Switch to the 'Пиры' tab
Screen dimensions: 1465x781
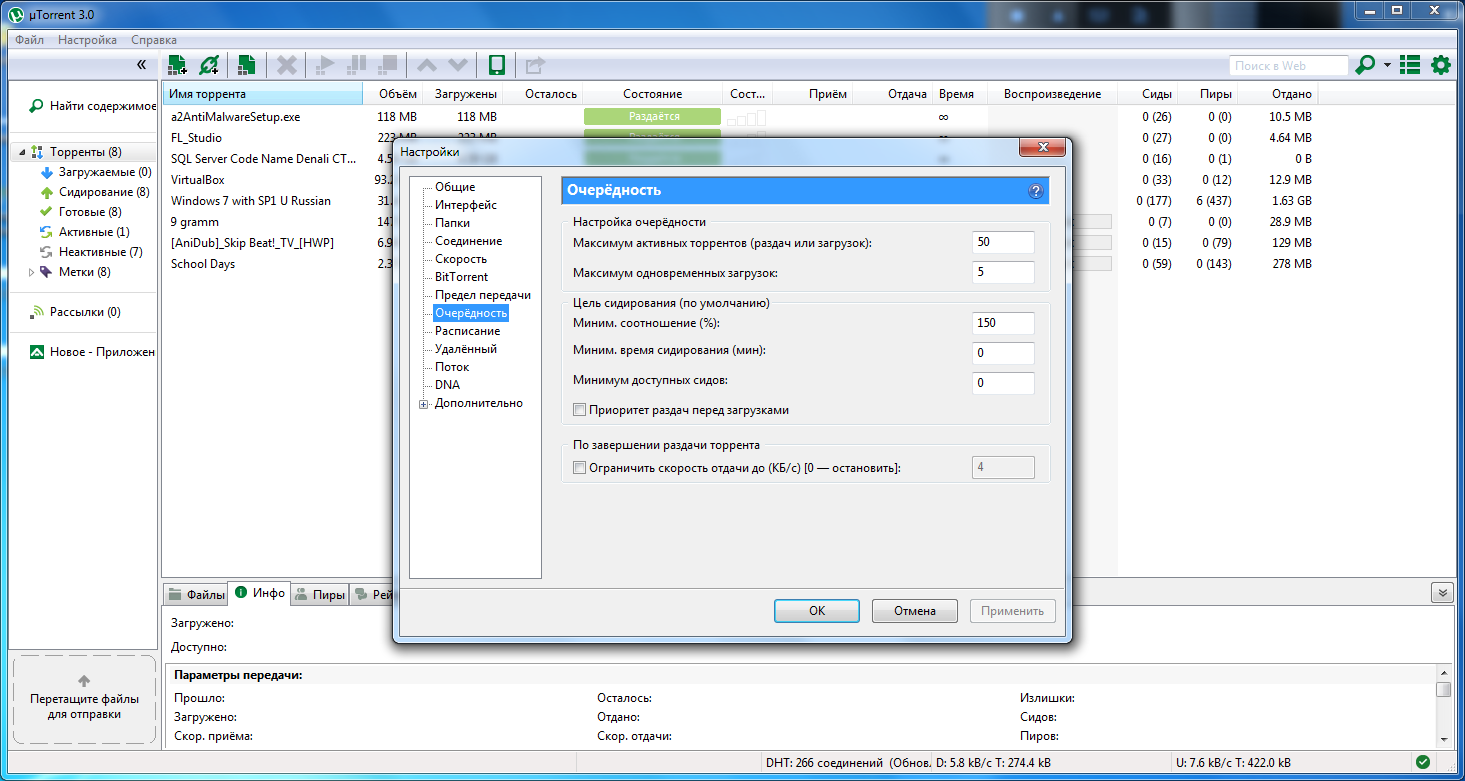[320, 595]
